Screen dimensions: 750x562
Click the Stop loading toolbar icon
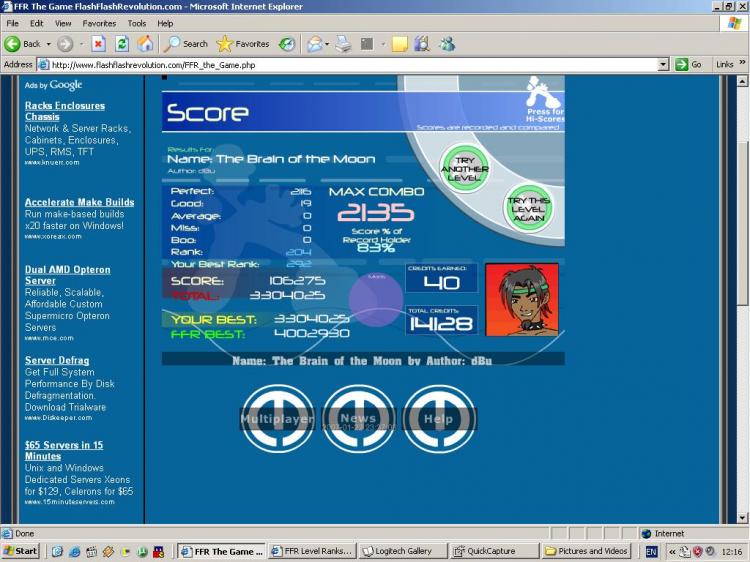(x=98, y=44)
